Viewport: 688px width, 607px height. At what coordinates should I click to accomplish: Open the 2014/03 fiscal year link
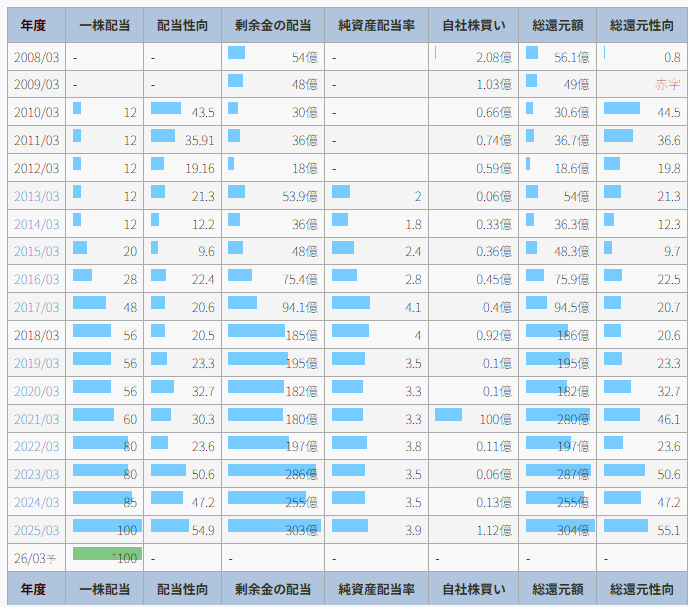coord(36,225)
